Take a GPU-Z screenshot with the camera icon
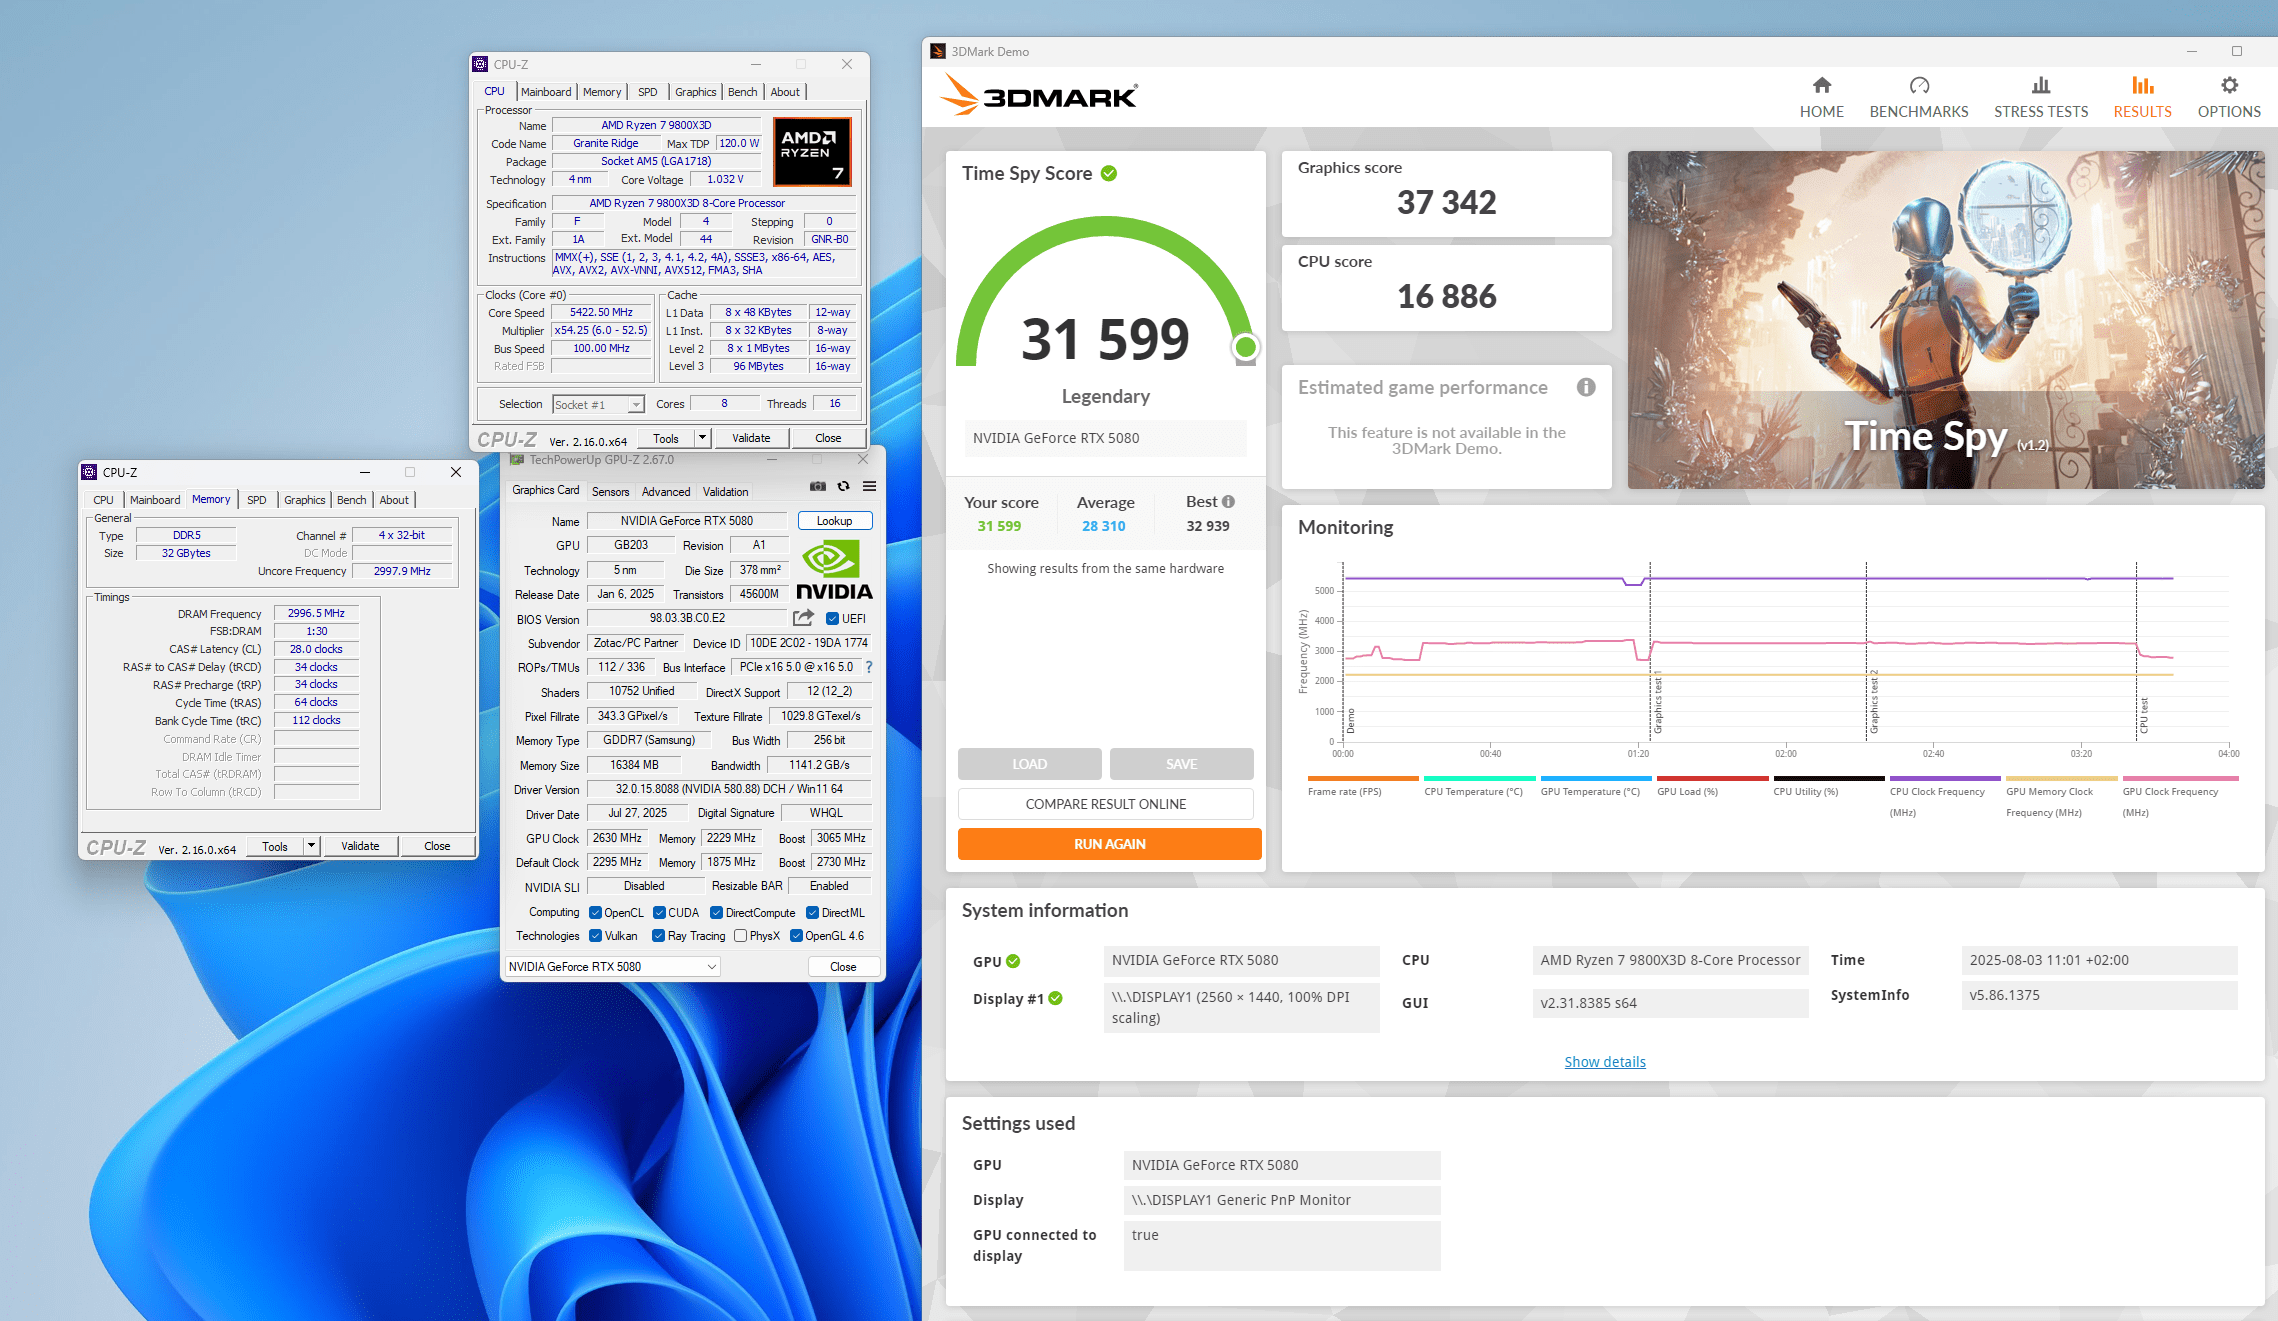Screen dimensions: 2278x1321 point(818,486)
